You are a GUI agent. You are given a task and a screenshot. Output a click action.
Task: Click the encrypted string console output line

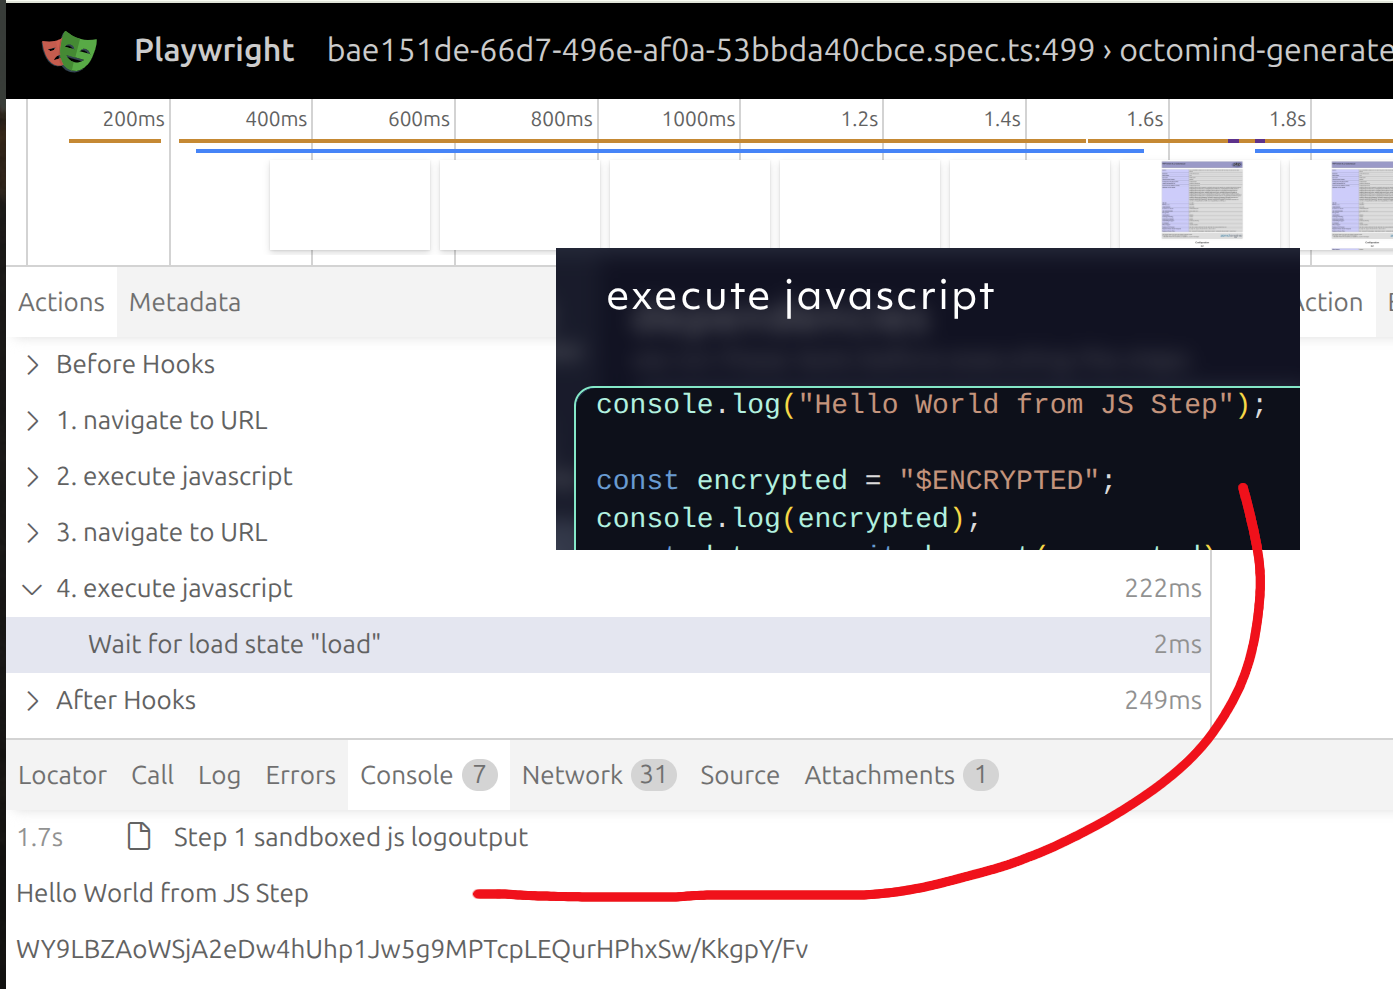click(412, 949)
